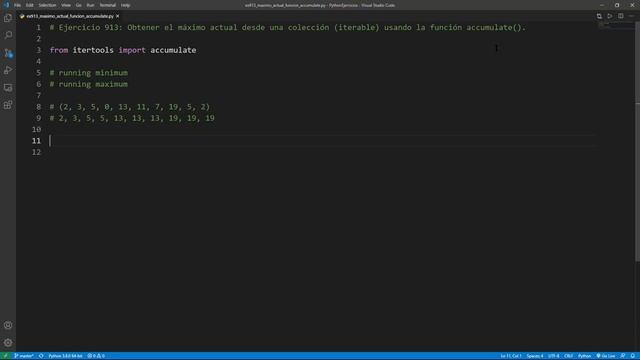
Task: Open the Manage gear icon
Action: tap(8, 342)
